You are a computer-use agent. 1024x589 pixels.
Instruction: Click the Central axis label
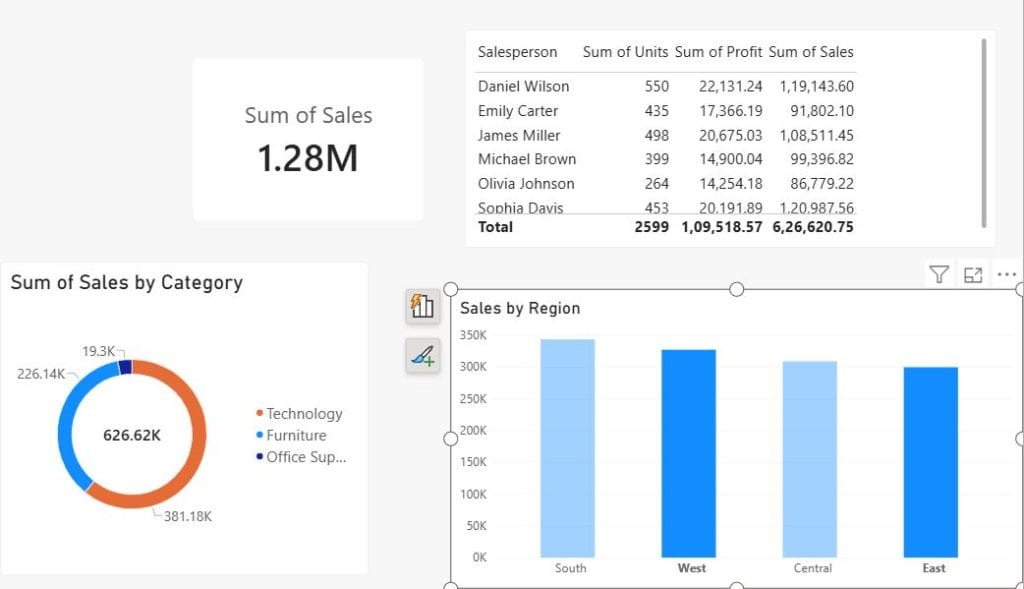[812, 568]
